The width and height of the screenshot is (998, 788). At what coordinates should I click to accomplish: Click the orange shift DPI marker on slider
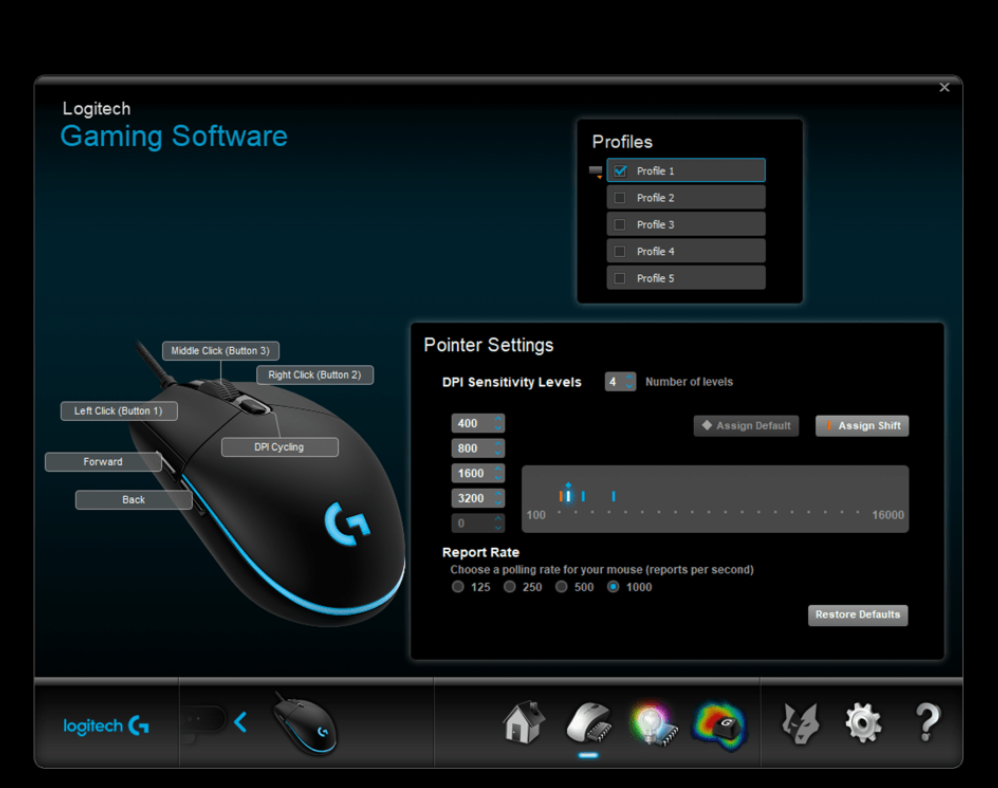tap(561, 496)
